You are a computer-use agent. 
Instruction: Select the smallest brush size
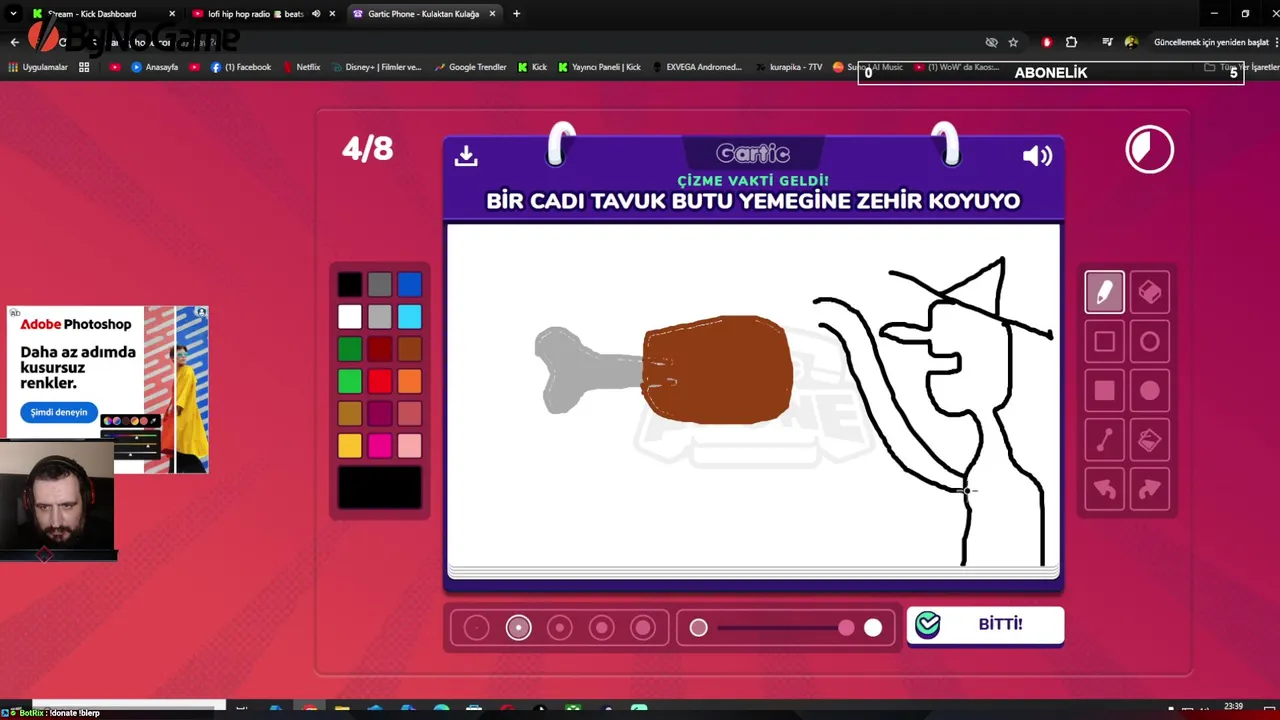[x=476, y=628]
